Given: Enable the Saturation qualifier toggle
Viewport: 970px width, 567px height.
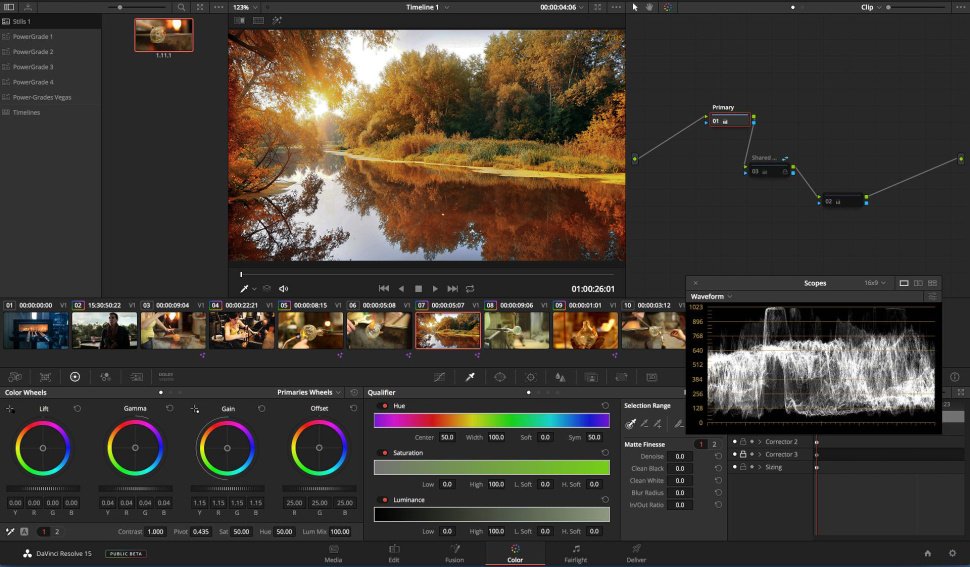Looking at the screenshot, I should 385,453.
